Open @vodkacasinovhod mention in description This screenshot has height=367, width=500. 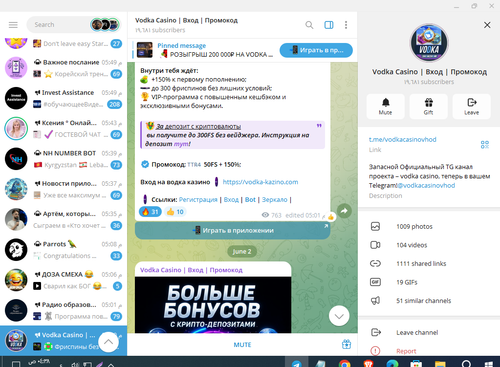[426, 185]
